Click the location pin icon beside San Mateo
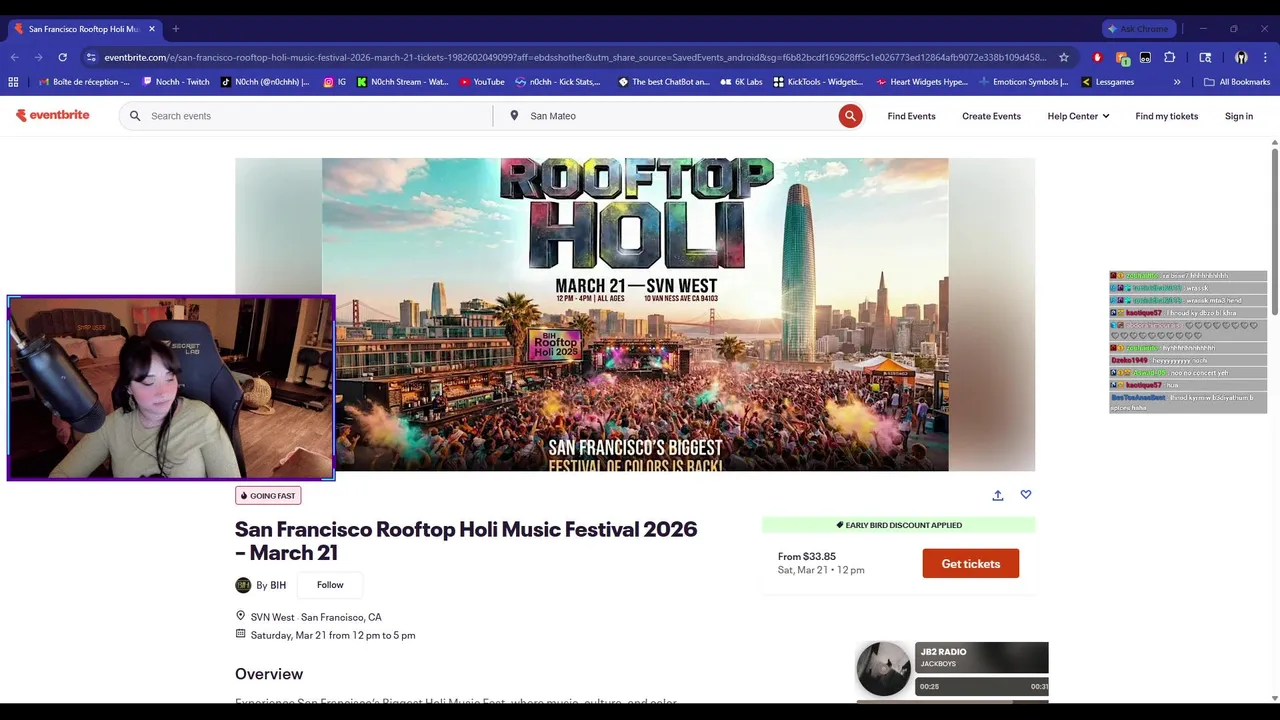The height and width of the screenshot is (720, 1280). tap(514, 116)
